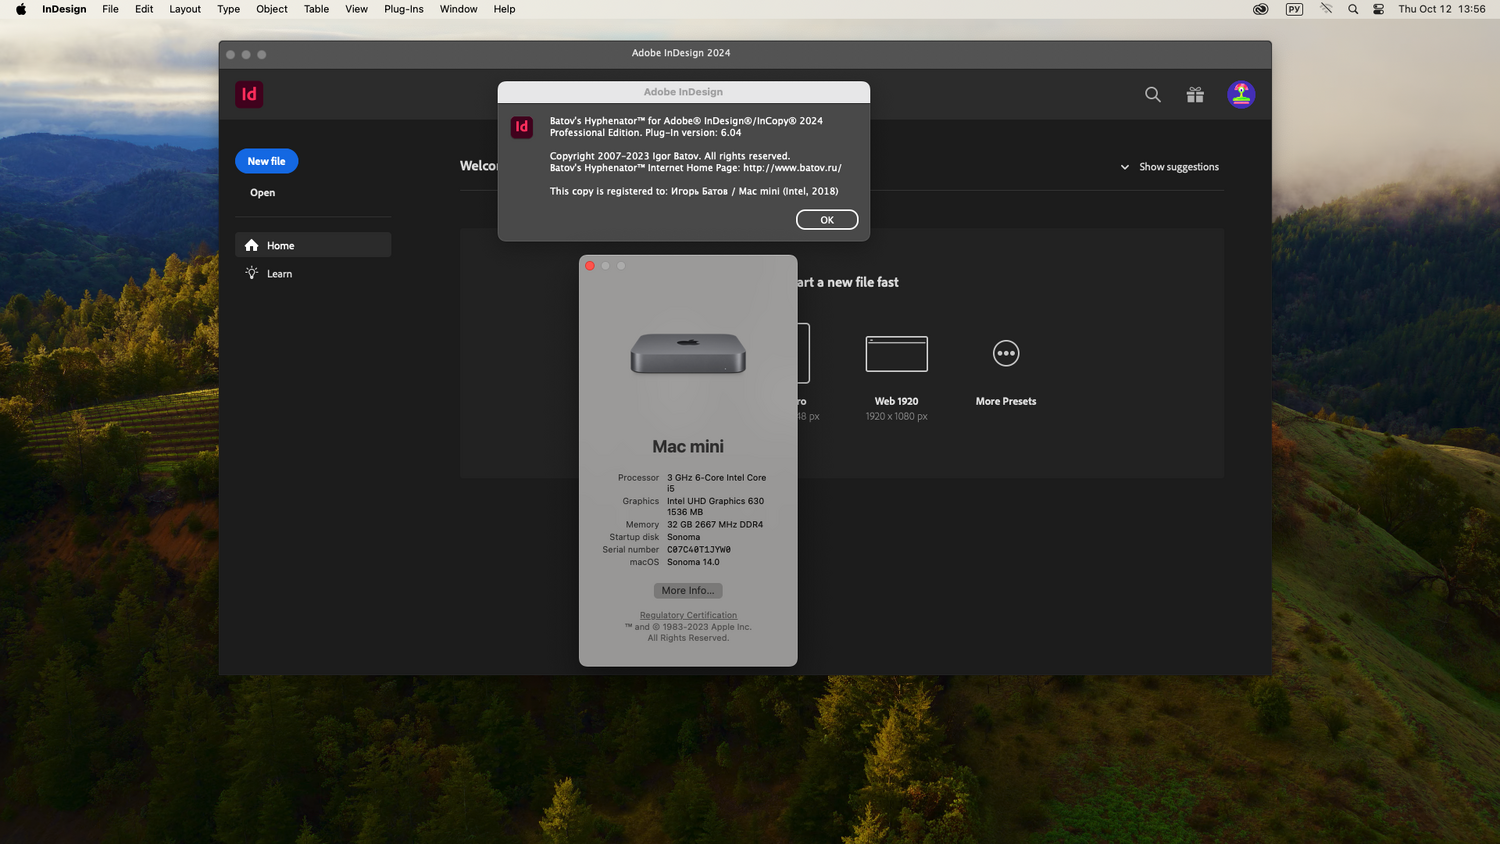
Task: Open the Edit menu
Action: pos(144,9)
